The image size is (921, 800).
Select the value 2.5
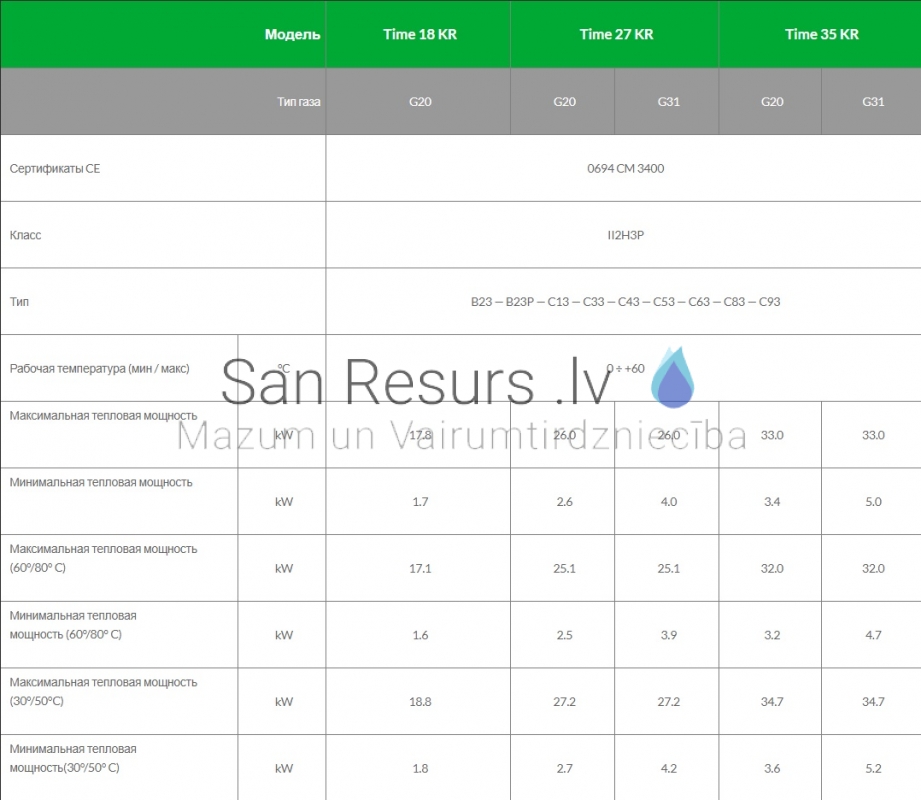(564, 635)
